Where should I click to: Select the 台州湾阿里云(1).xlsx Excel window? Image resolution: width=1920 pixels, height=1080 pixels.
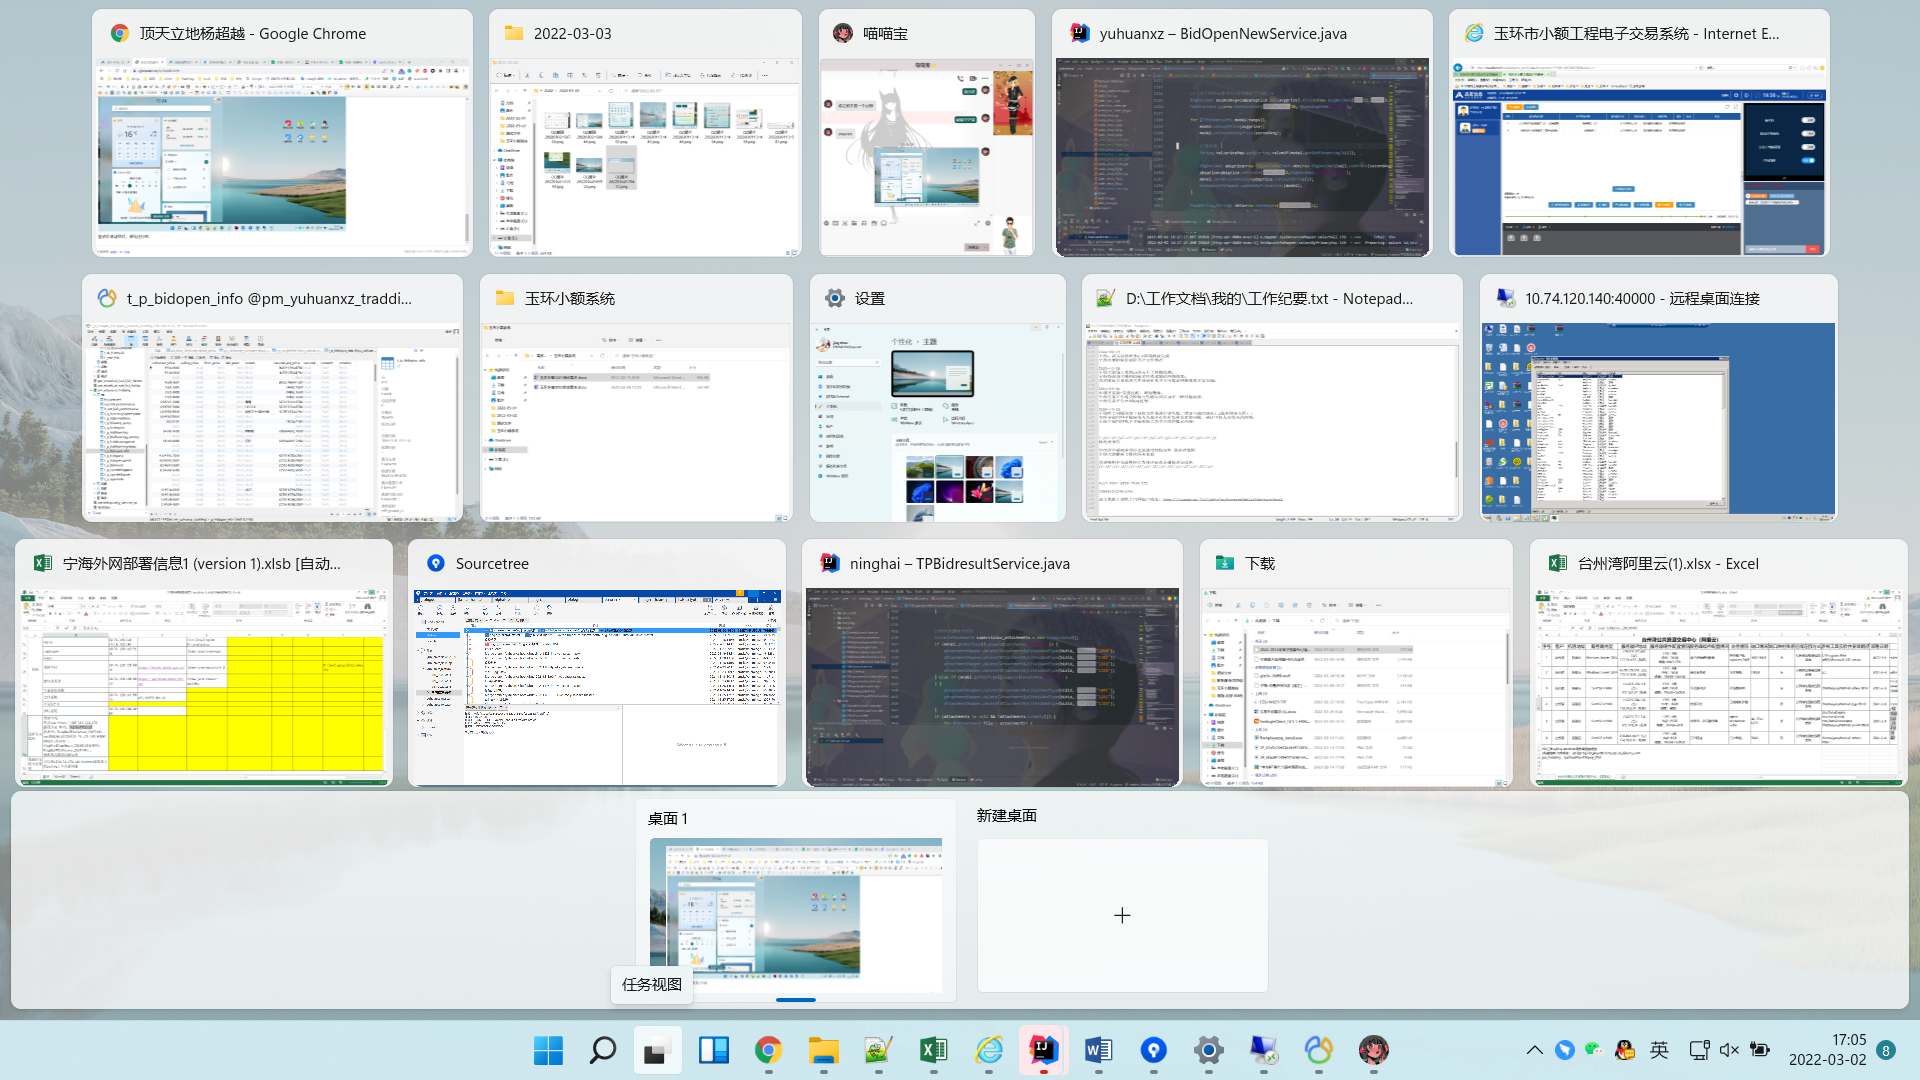tap(1719, 663)
